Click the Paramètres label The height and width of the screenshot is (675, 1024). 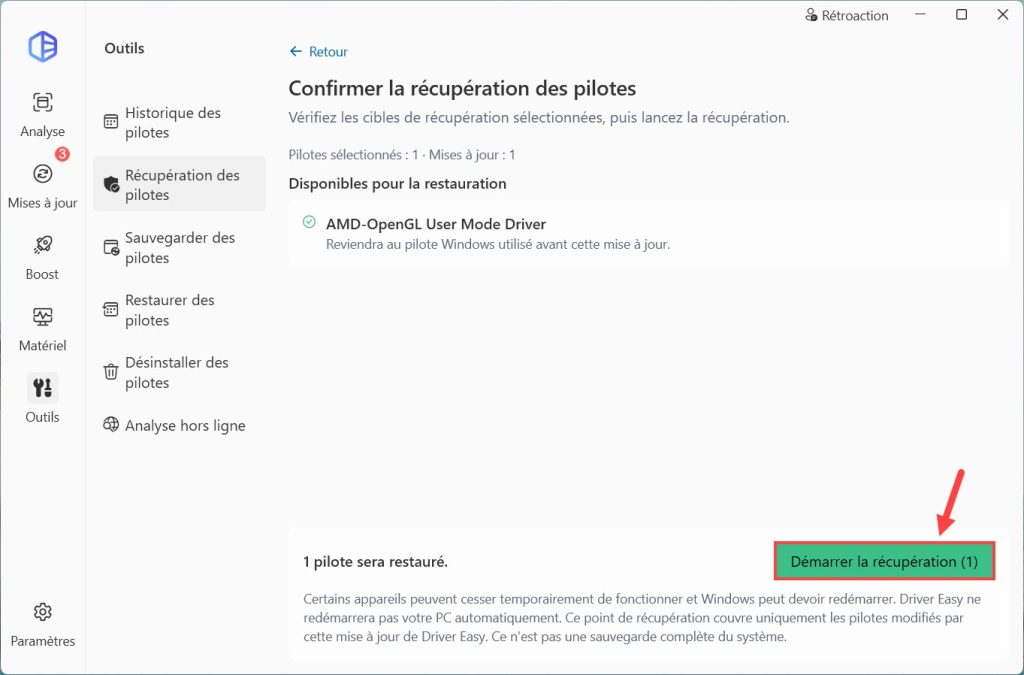tap(42, 641)
